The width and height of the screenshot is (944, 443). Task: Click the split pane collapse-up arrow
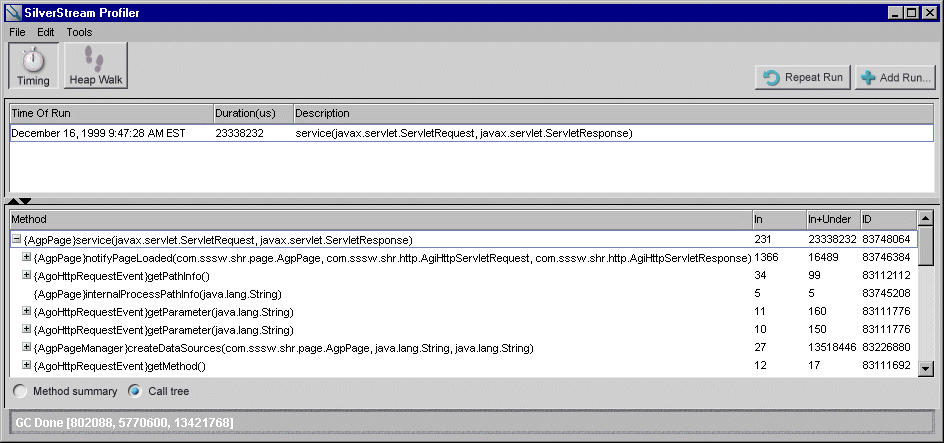tap(14, 201)
